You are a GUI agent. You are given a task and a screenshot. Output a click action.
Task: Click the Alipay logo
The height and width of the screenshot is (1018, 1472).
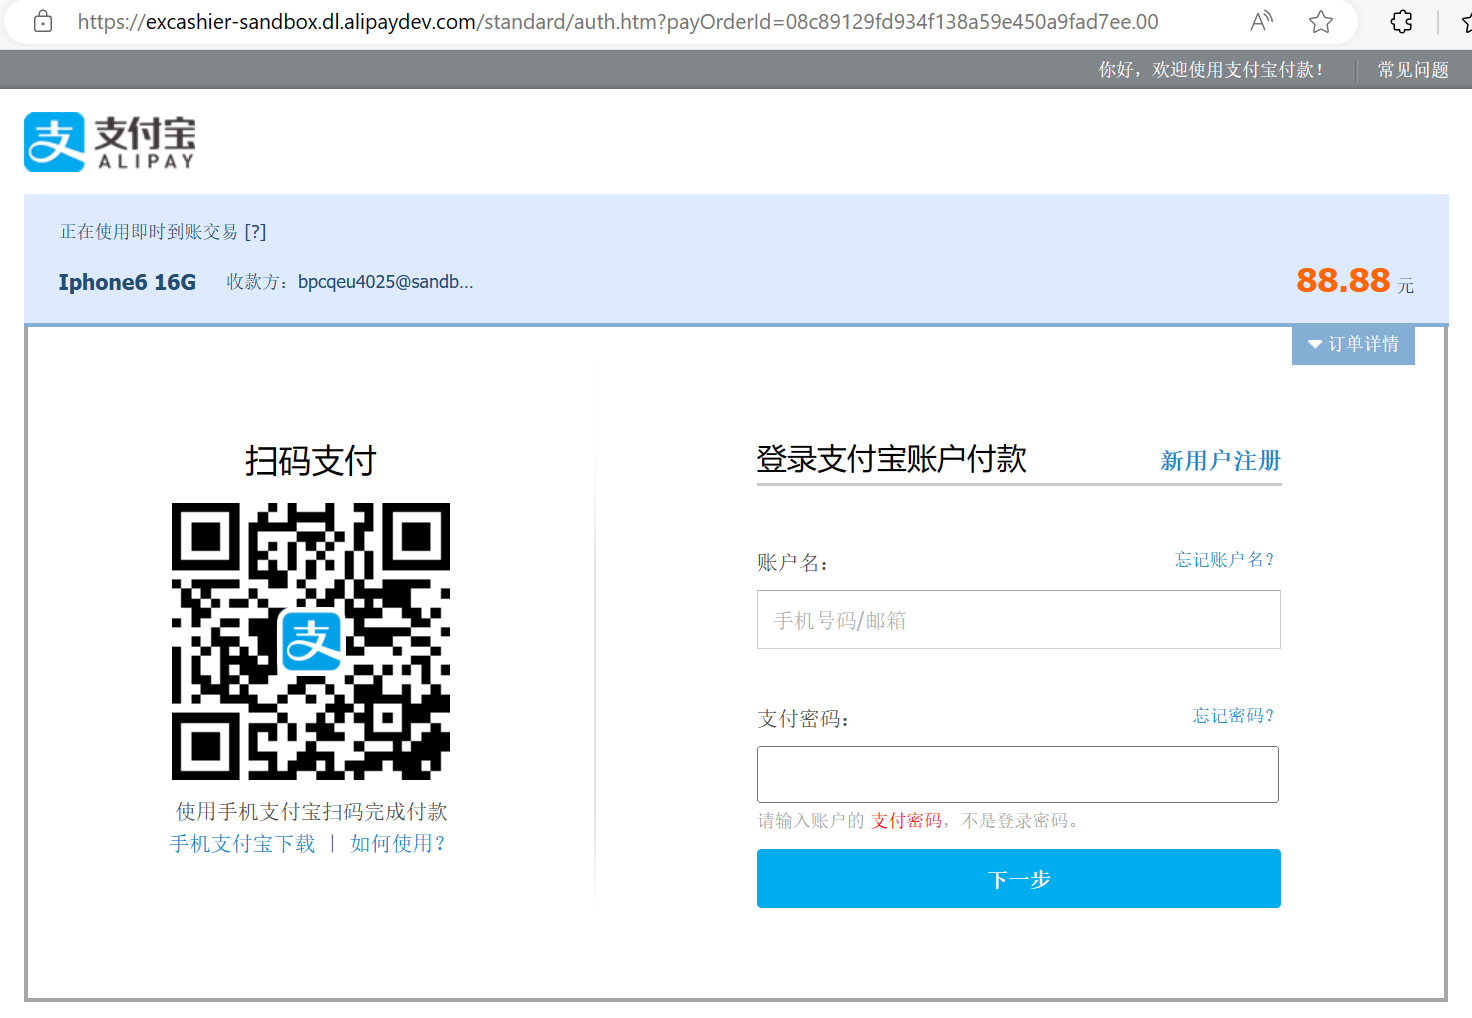click(x=110, y=142)
